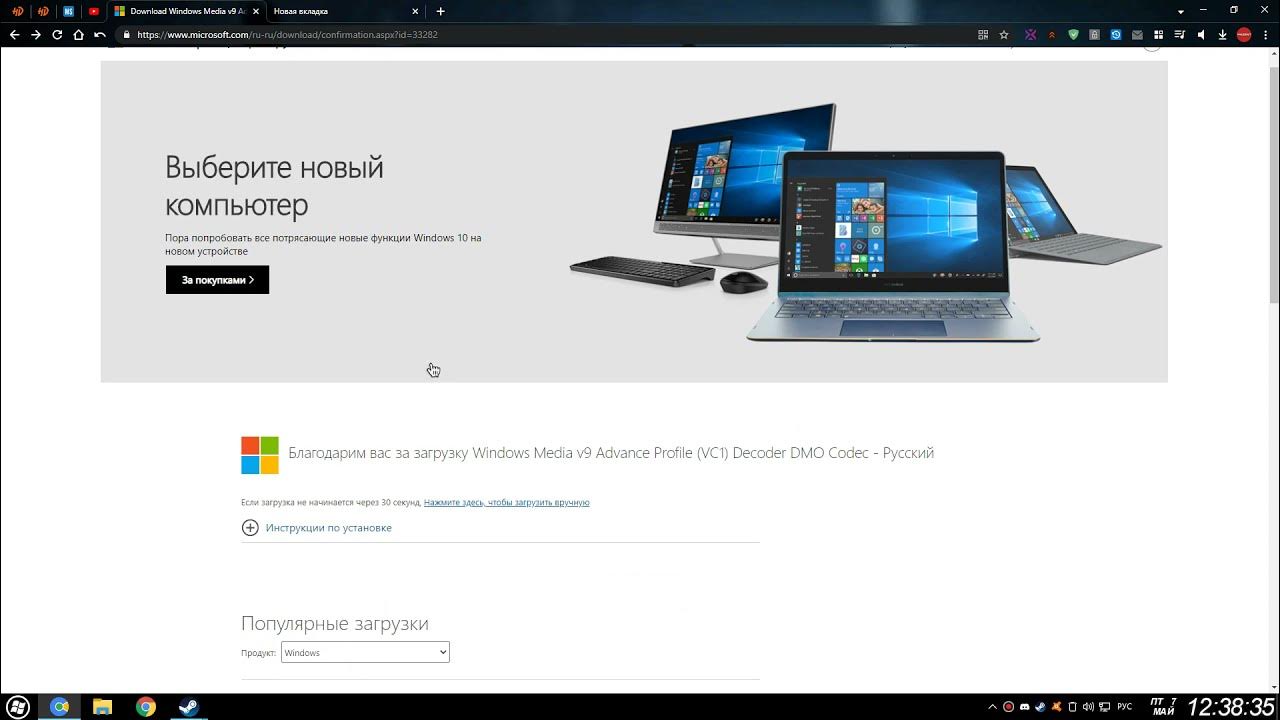The width and height of the screenshot is (1280, 720).
Task: Open the pinned YouTube tab
Action: (x=94, y=11)
